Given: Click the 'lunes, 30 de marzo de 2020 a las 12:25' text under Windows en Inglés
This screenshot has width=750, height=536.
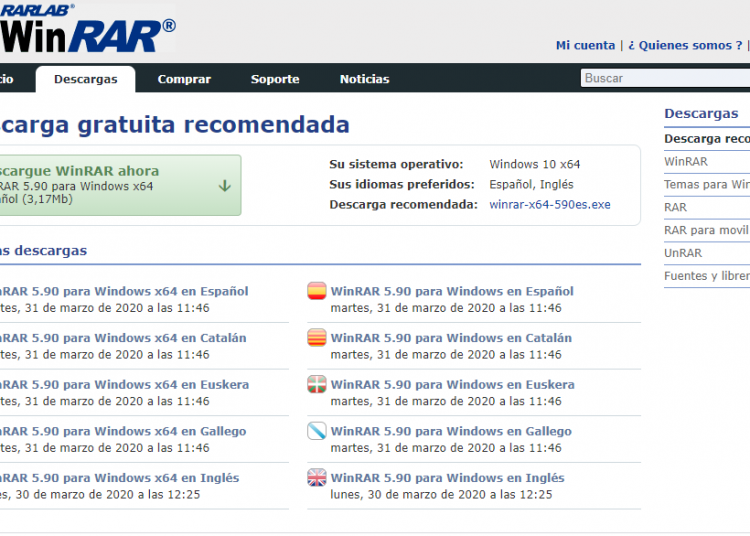Looking at the screenshot, I should tap(441, 494).
